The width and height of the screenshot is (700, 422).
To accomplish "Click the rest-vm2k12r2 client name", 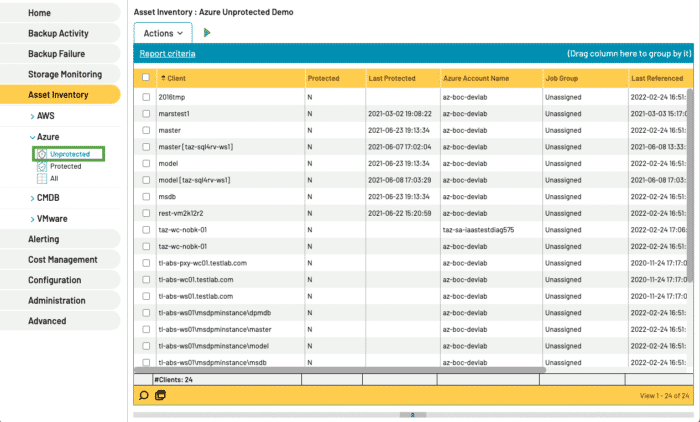I will [x=181, y=213].
